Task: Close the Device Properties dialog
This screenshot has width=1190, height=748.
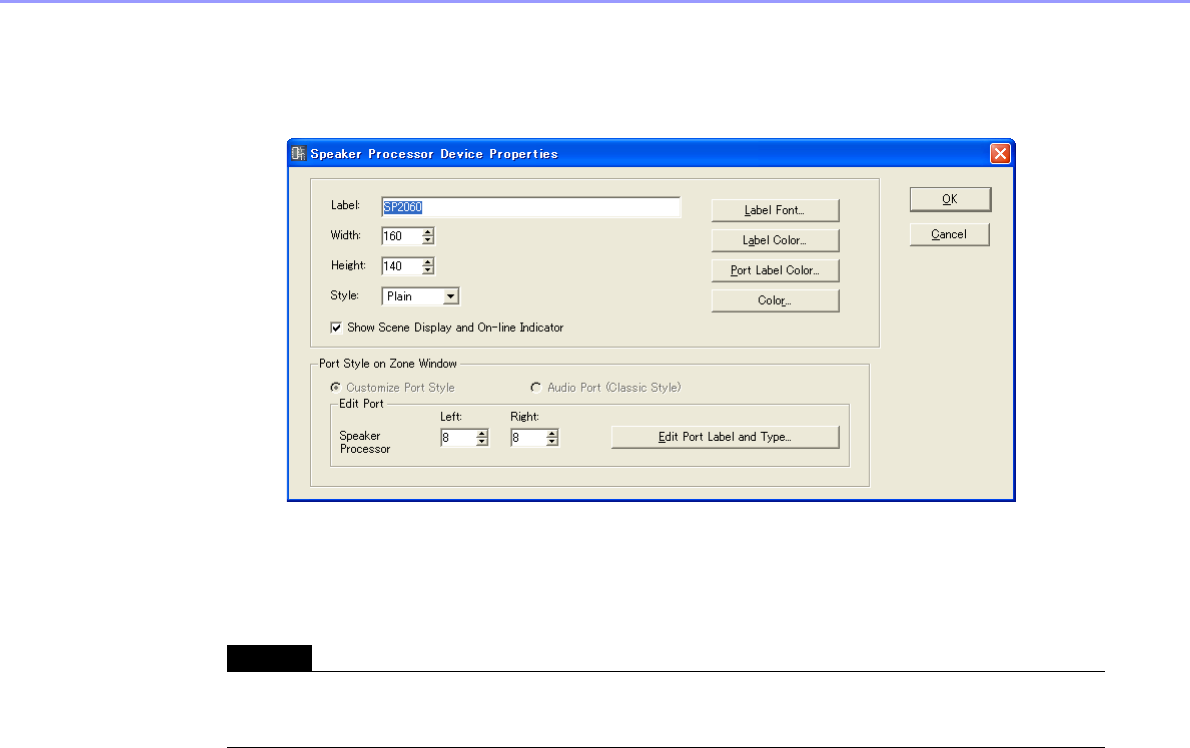Action: click(x=1000, y=153)
